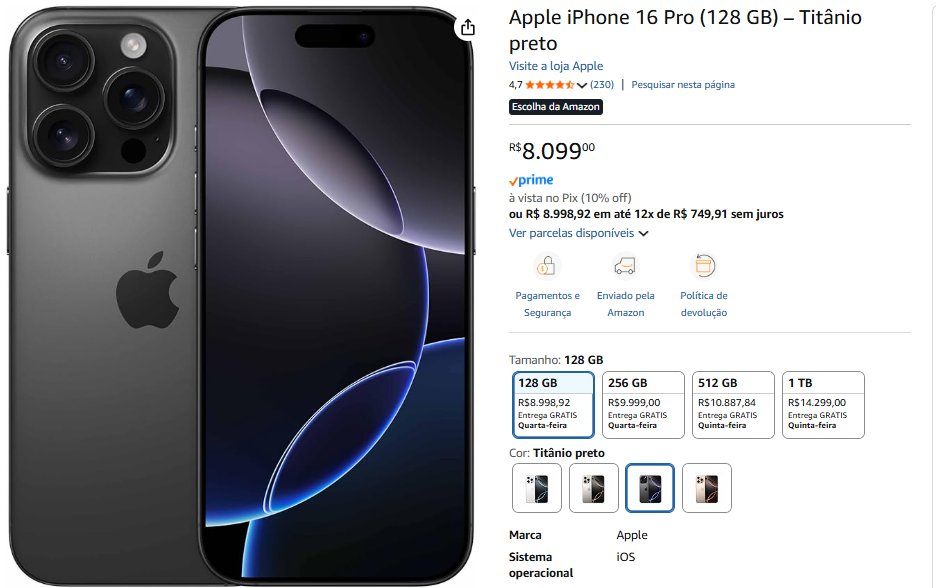
Task: Open the 230 reviews count link
Action: 602,85
